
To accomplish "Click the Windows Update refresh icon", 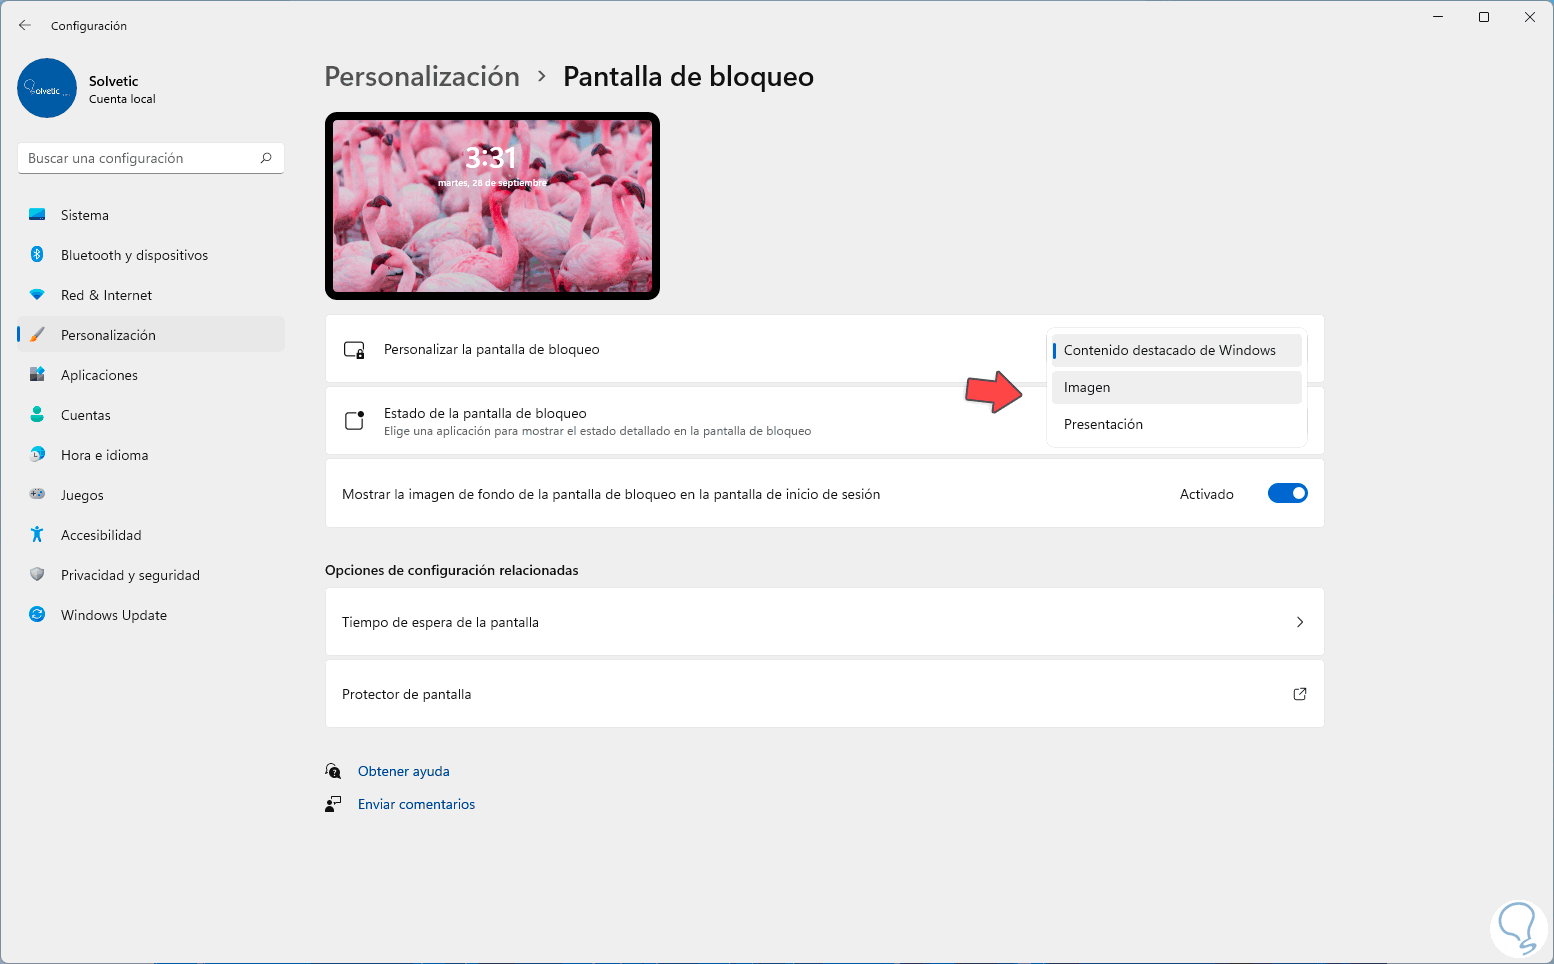I will click(37, 614).
